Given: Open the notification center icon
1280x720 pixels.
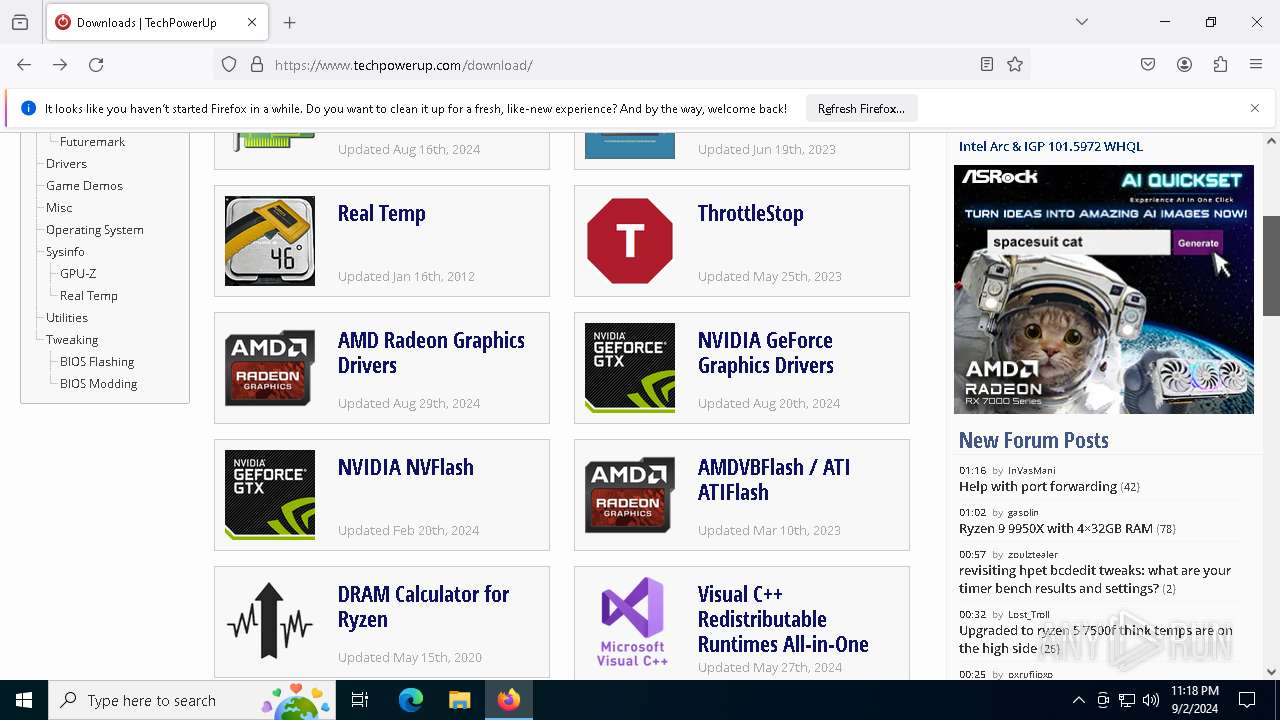Looking at the screenshot, I should click(1247, 700).
